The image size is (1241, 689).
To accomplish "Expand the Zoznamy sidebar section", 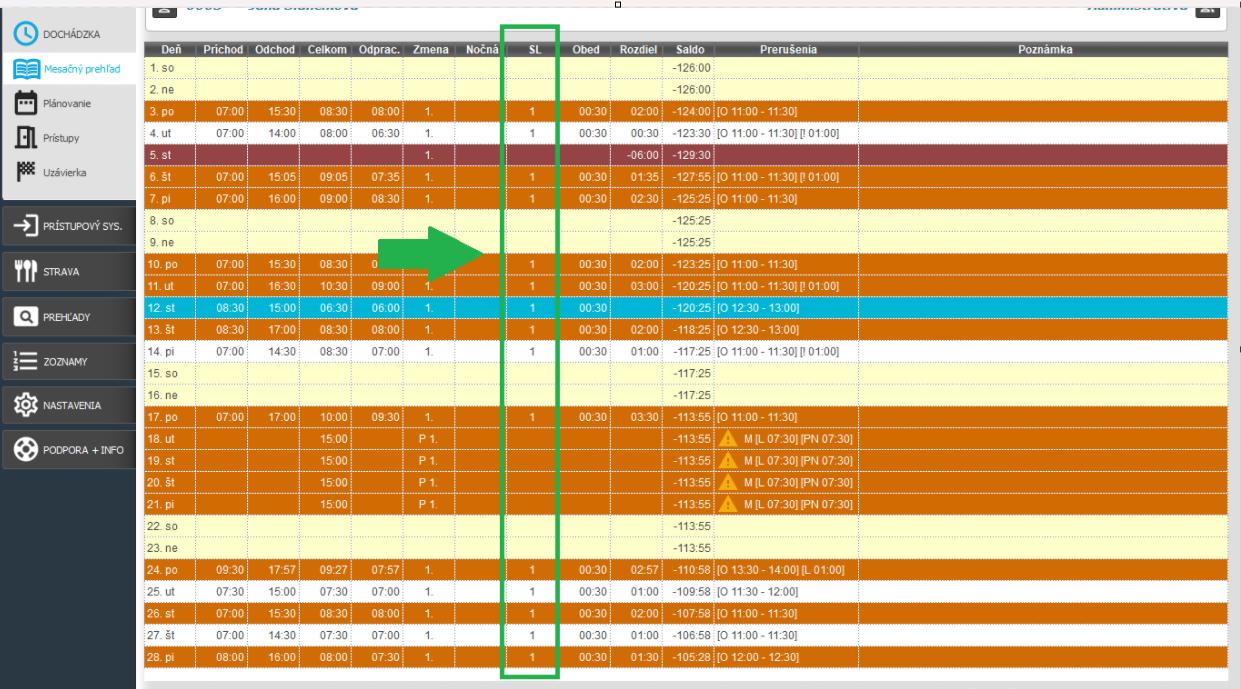I will click(67, 361).
